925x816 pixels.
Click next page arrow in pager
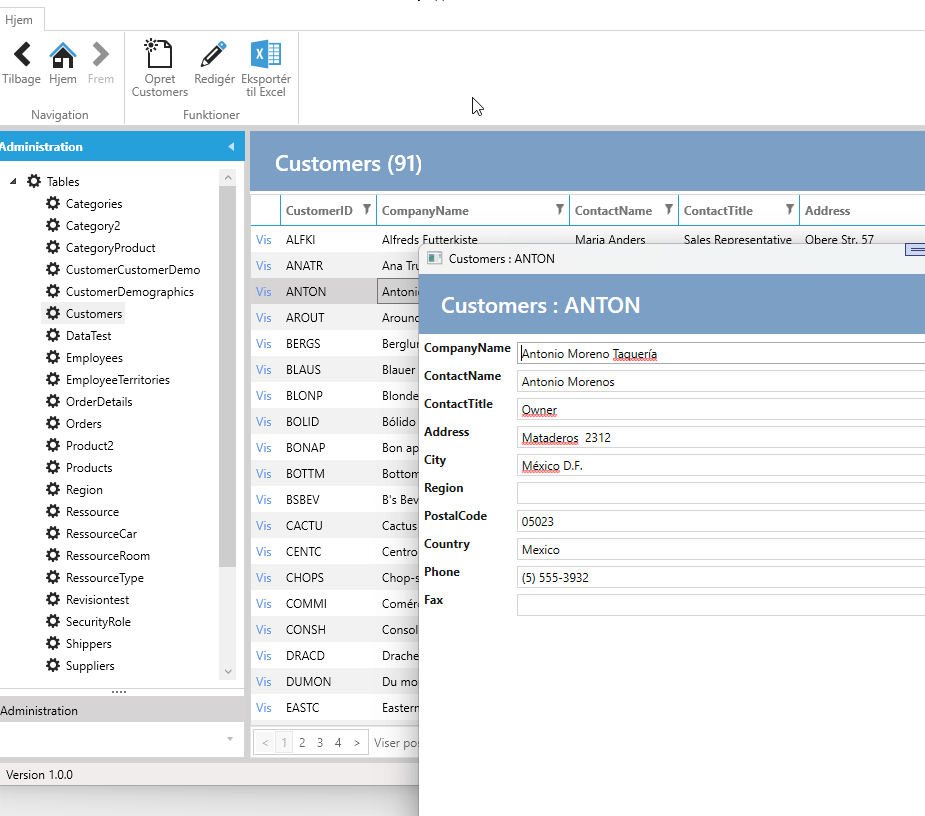click(x=357, y=743)
